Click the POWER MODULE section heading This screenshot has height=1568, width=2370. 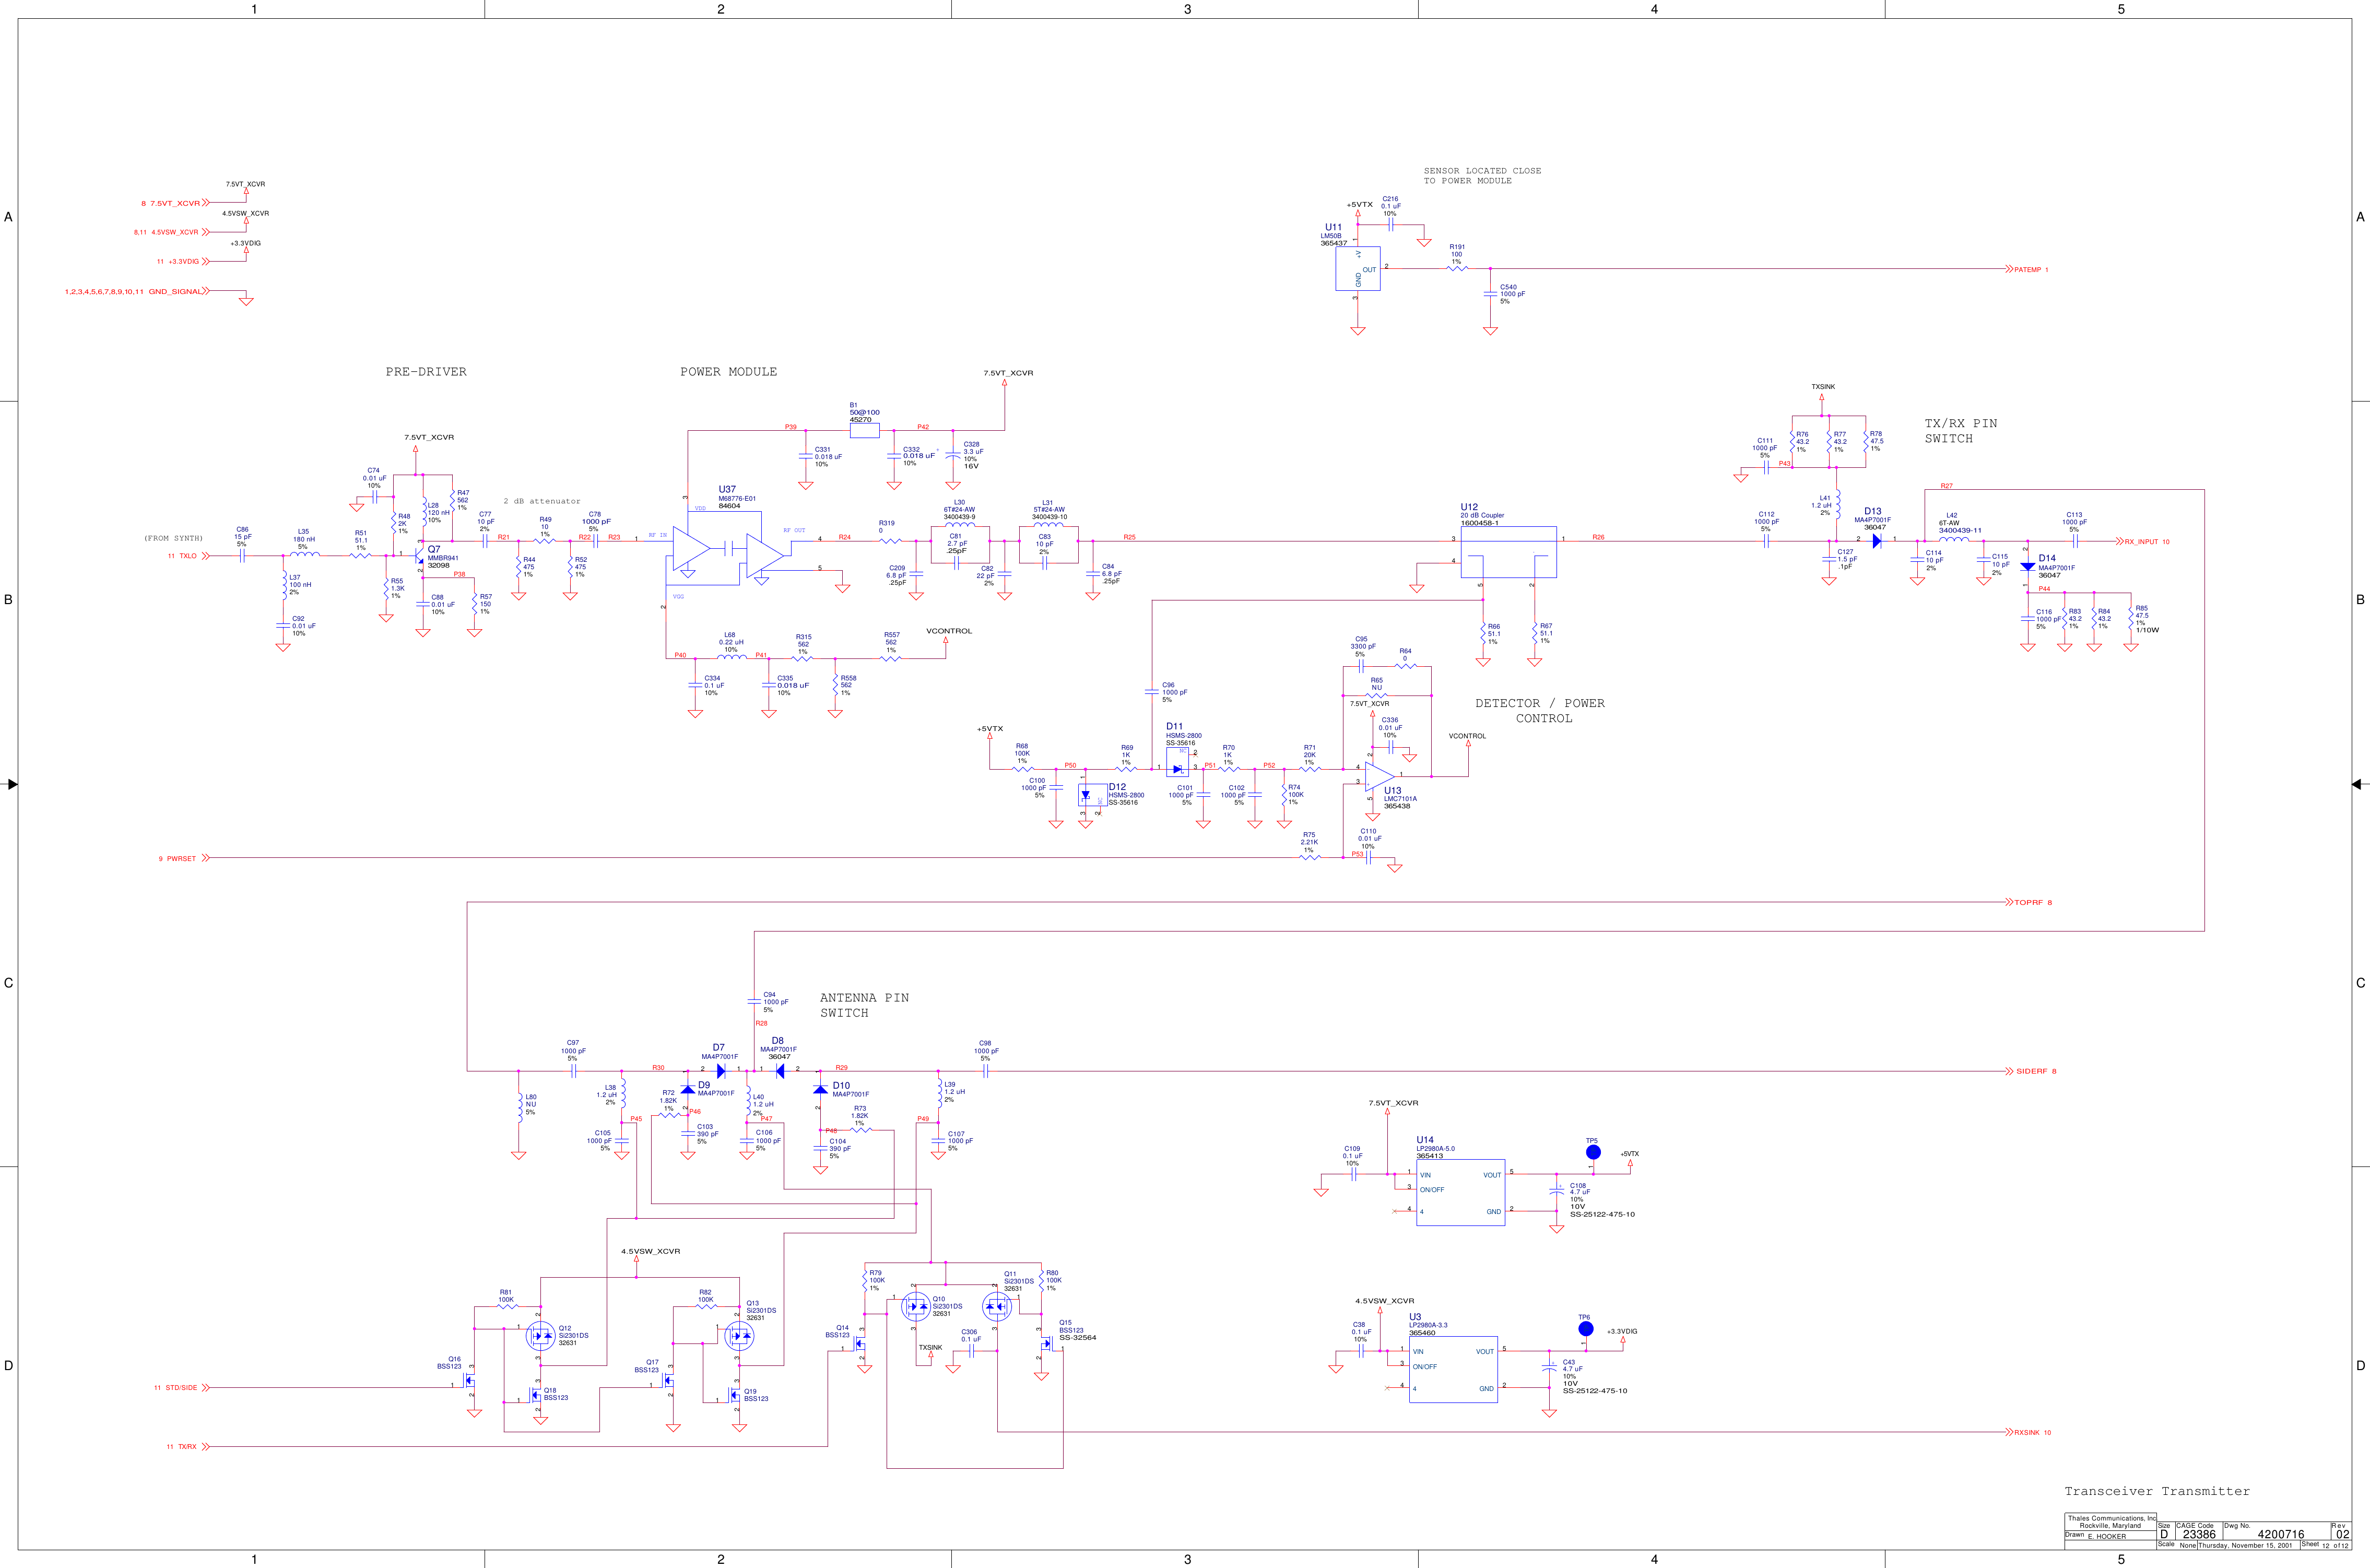coord(728,372)
